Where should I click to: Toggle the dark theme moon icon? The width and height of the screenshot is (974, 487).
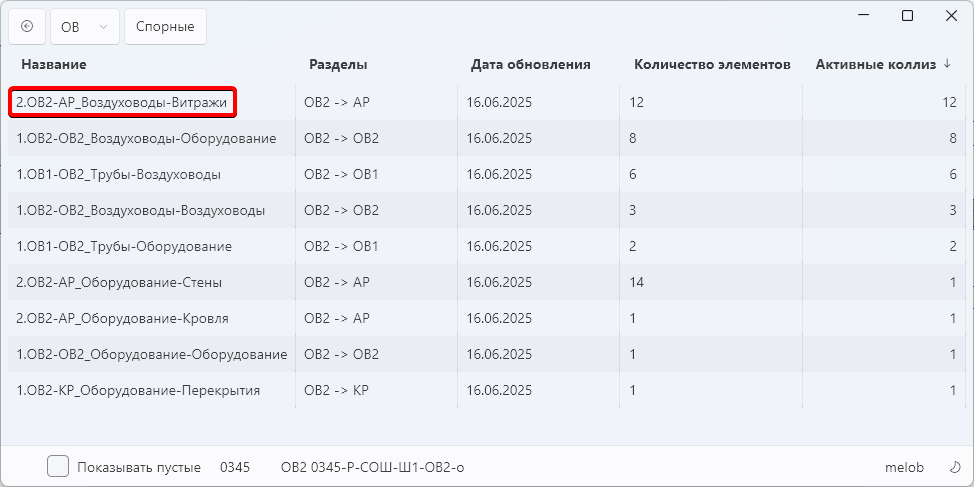coord(955,467)
